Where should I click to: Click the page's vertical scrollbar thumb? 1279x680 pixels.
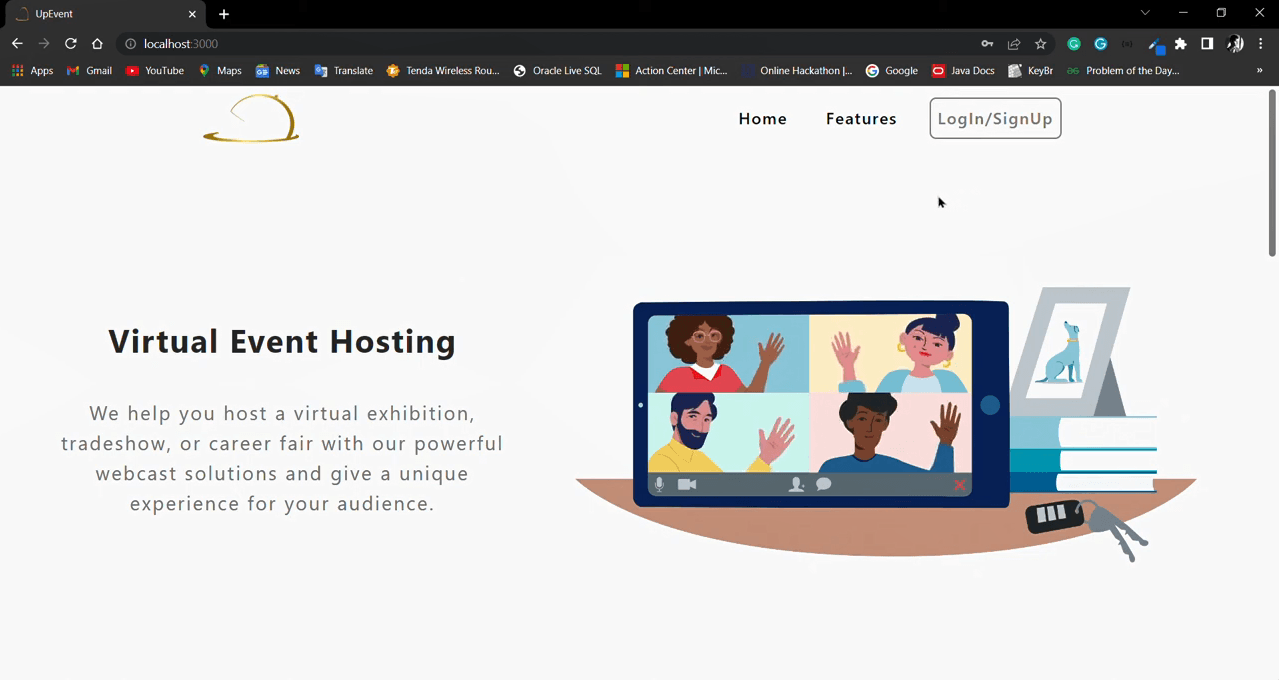(x=1272, y=172)
